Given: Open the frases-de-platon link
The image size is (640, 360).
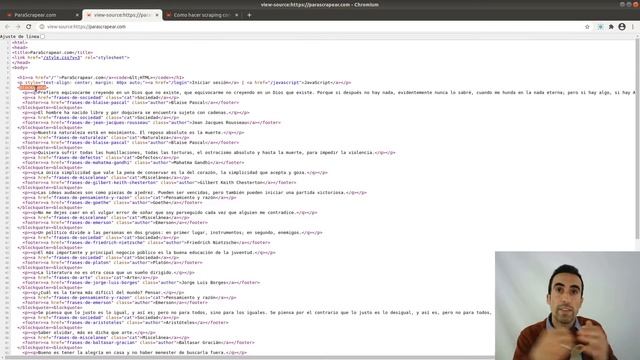Looking at the screenshot, I should pos(88,262).
